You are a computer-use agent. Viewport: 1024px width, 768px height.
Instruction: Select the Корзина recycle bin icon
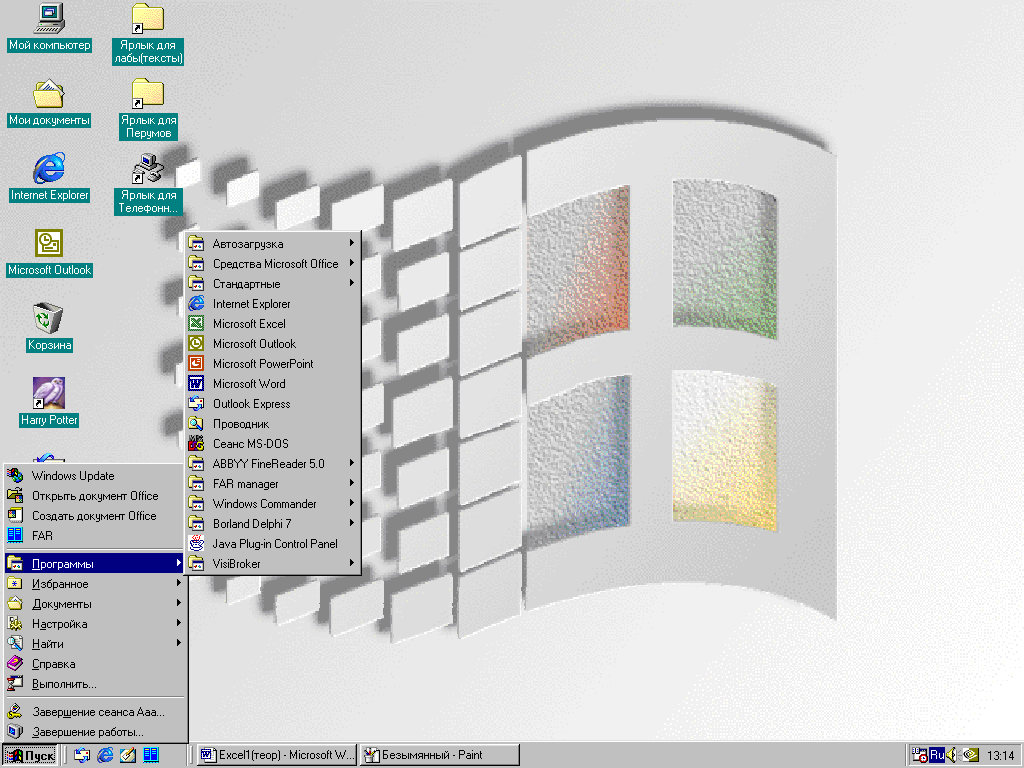[49, 318]
